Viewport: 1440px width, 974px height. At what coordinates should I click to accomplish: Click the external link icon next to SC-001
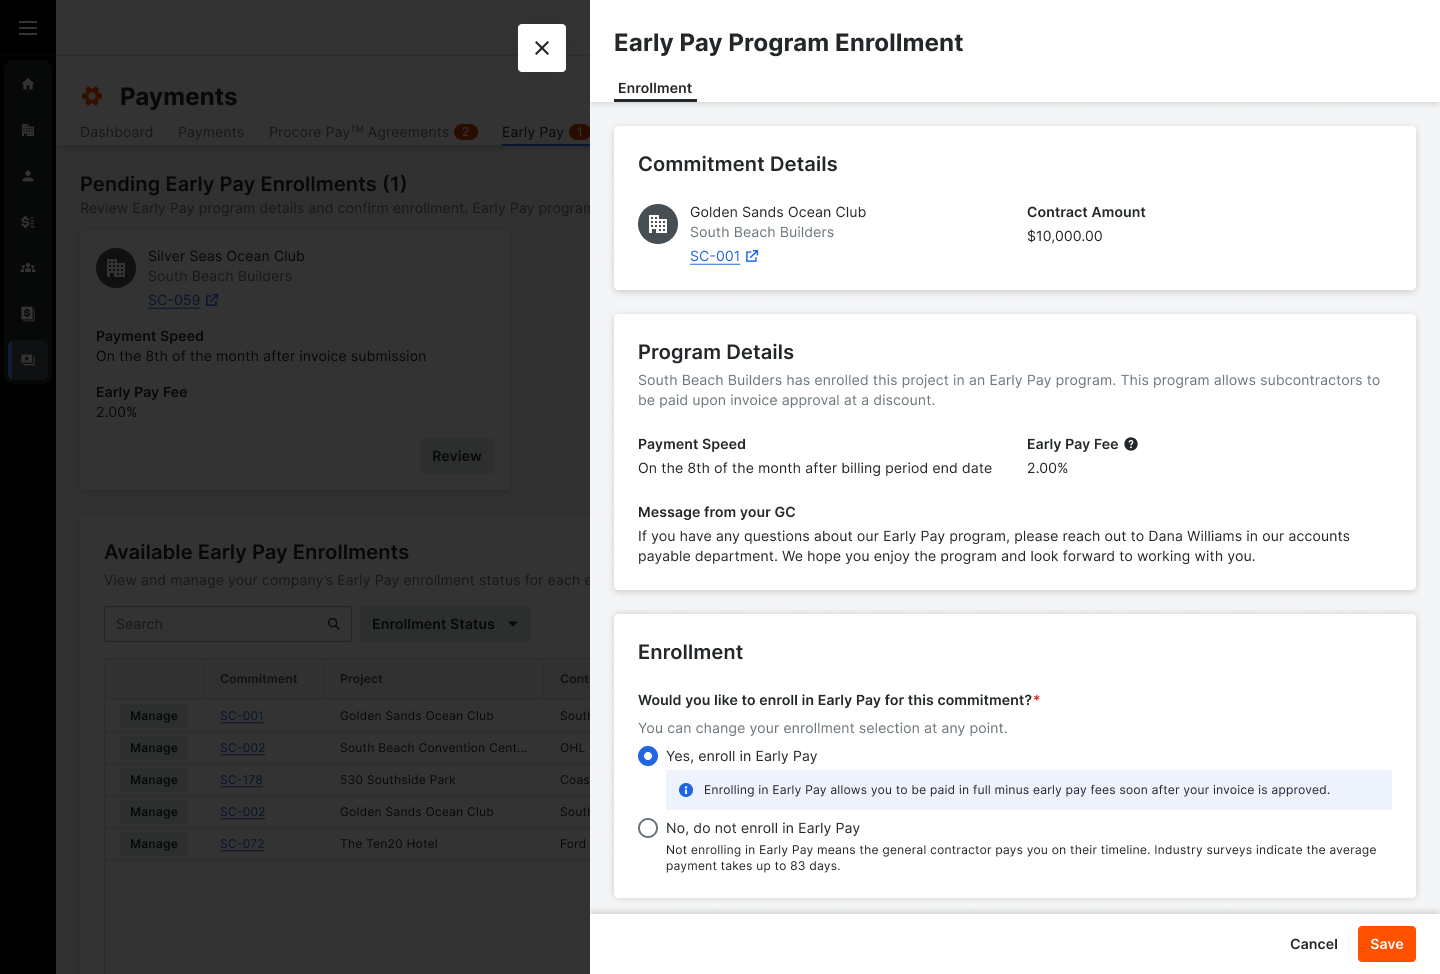click(751, 256)
